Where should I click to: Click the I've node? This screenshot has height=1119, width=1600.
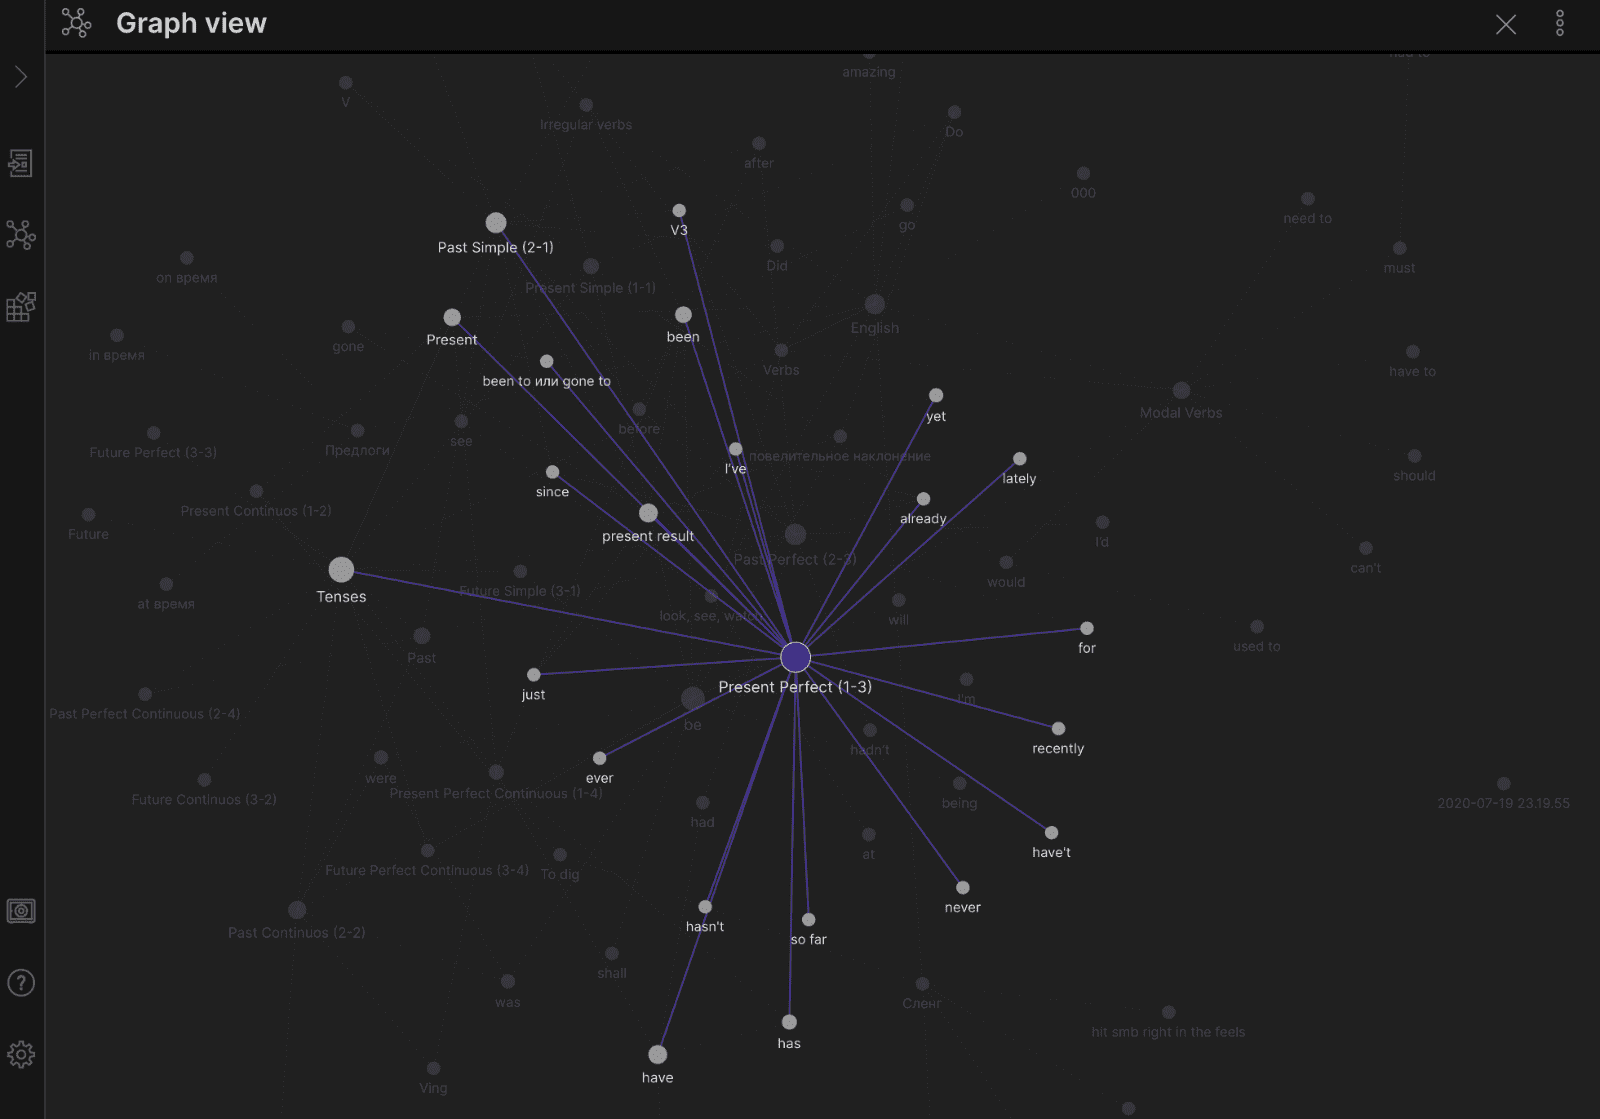736,449
